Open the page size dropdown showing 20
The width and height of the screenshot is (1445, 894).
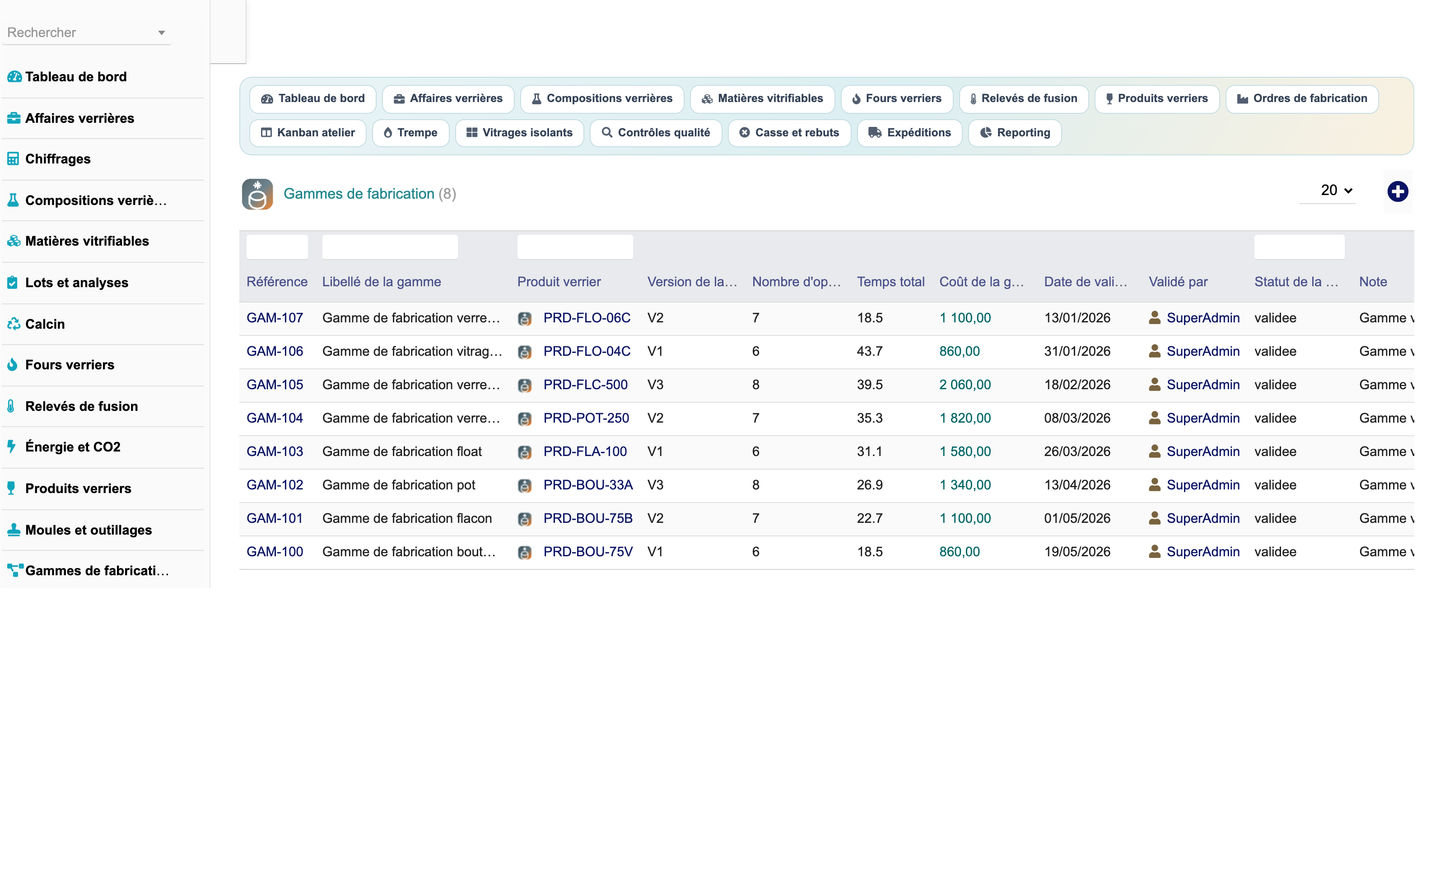tap(1328, 190)
